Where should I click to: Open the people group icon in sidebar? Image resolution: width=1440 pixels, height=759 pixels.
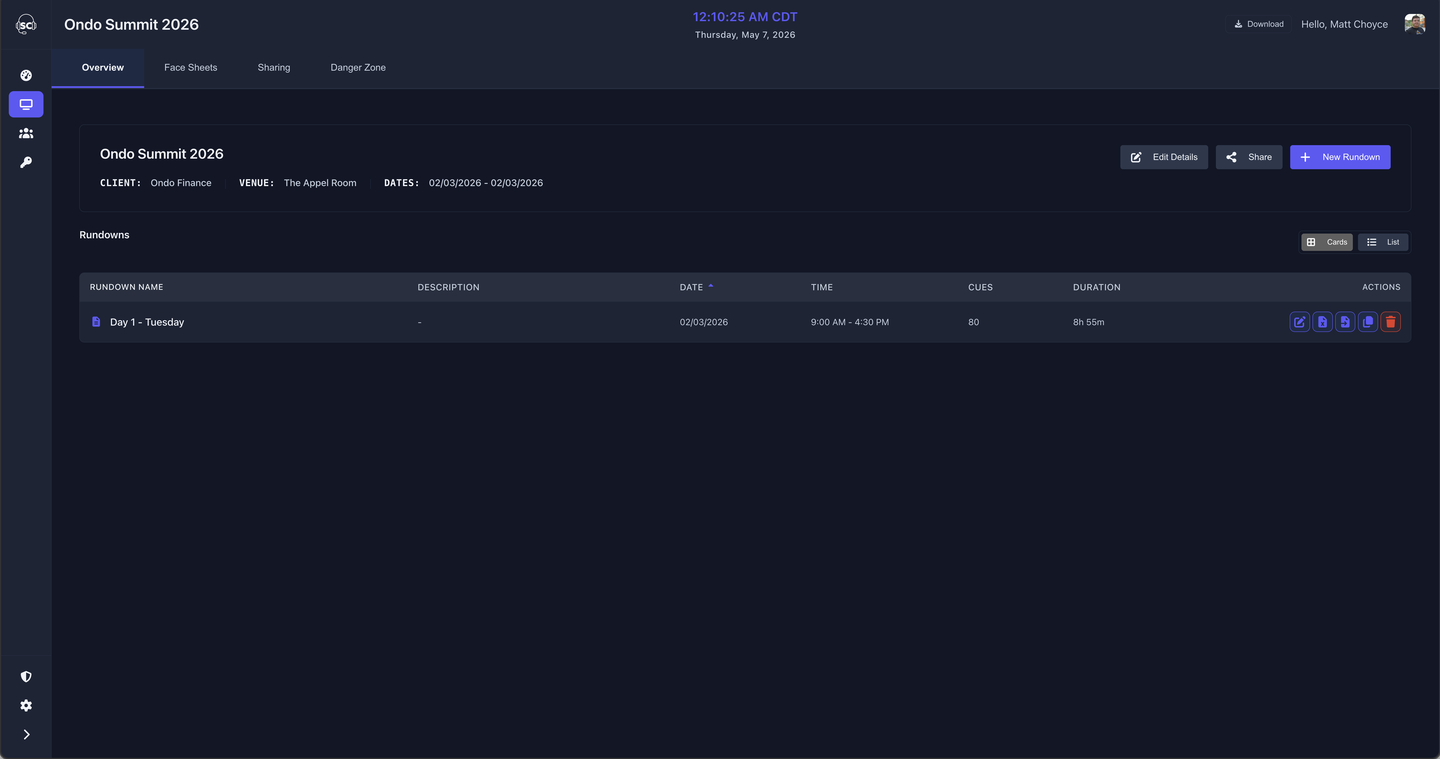(26, 133)
